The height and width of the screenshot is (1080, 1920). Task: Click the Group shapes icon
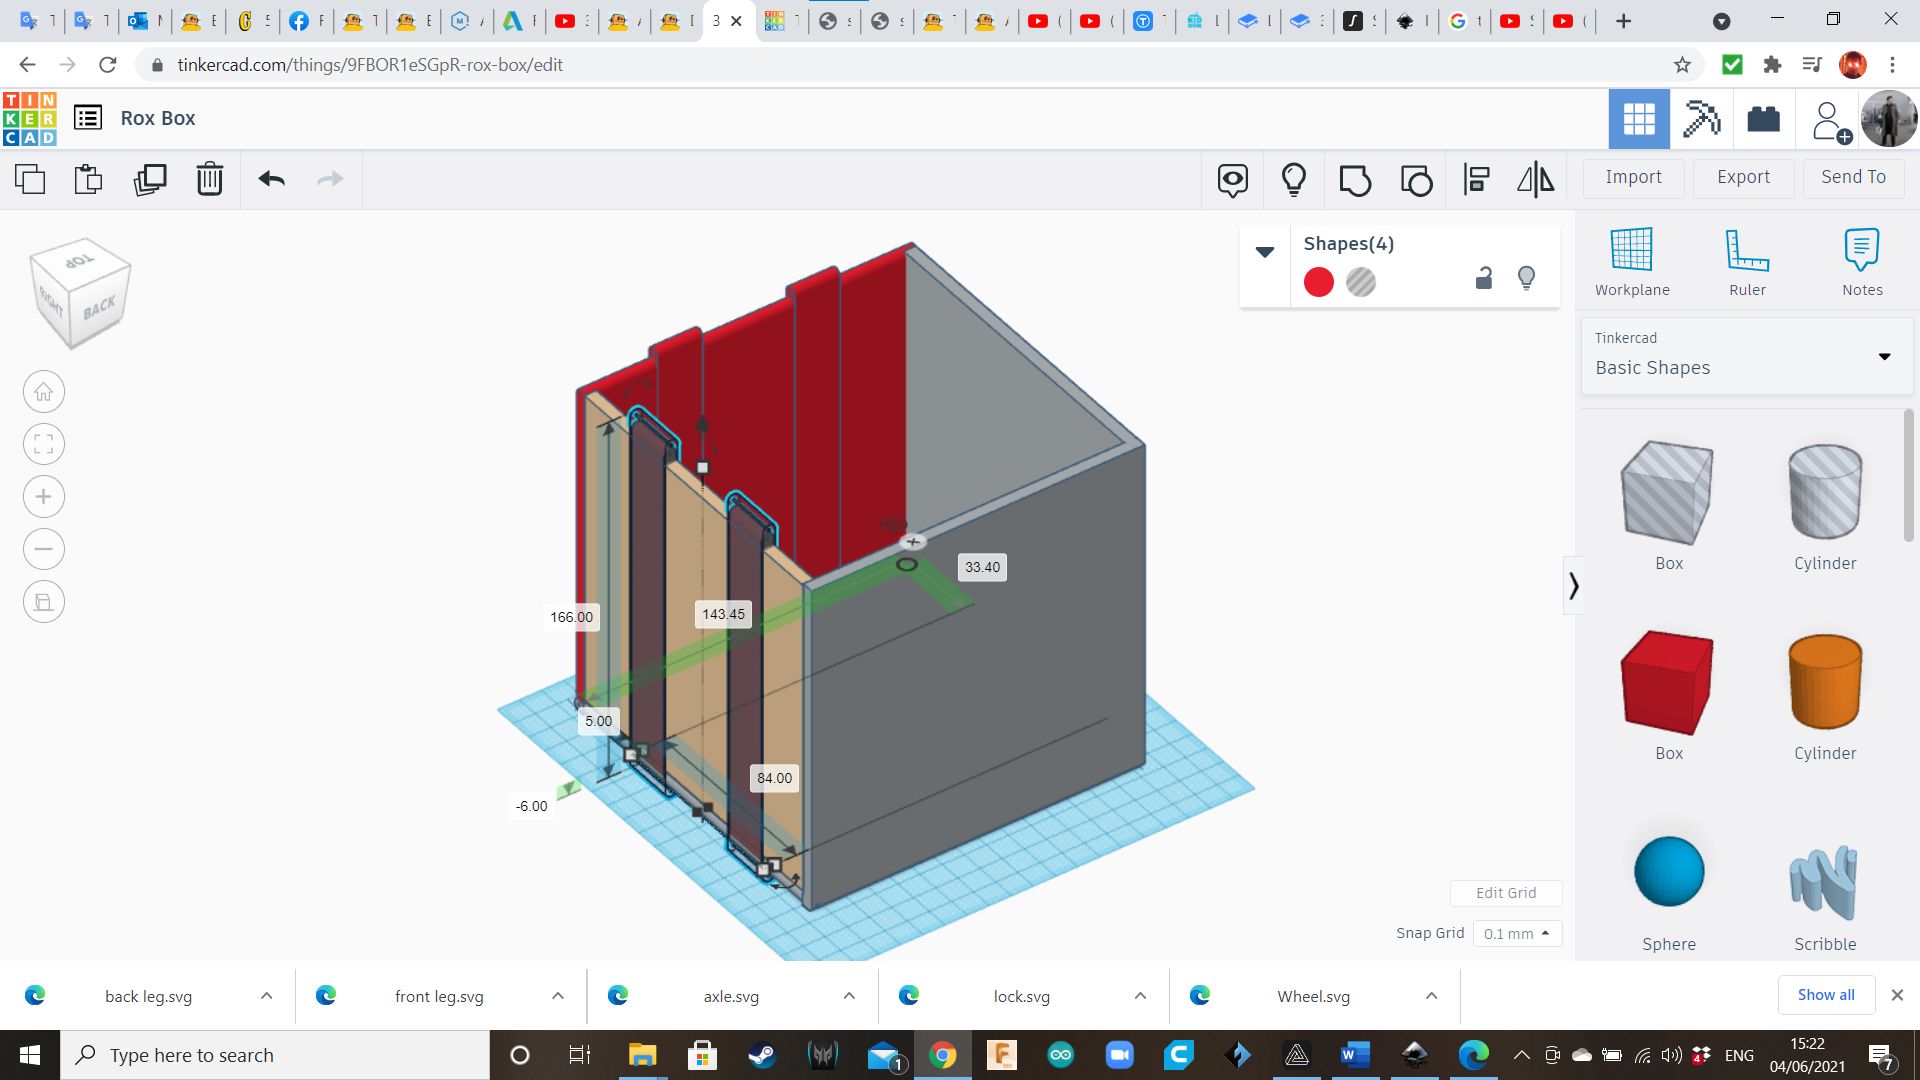[1355, 180]
